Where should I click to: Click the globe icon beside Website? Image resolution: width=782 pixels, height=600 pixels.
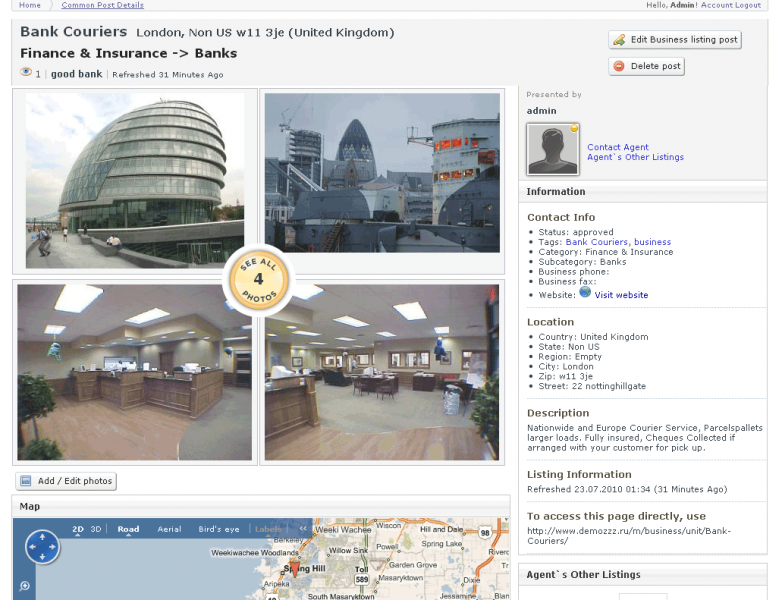pyautogui.click(x=585, y=293)
